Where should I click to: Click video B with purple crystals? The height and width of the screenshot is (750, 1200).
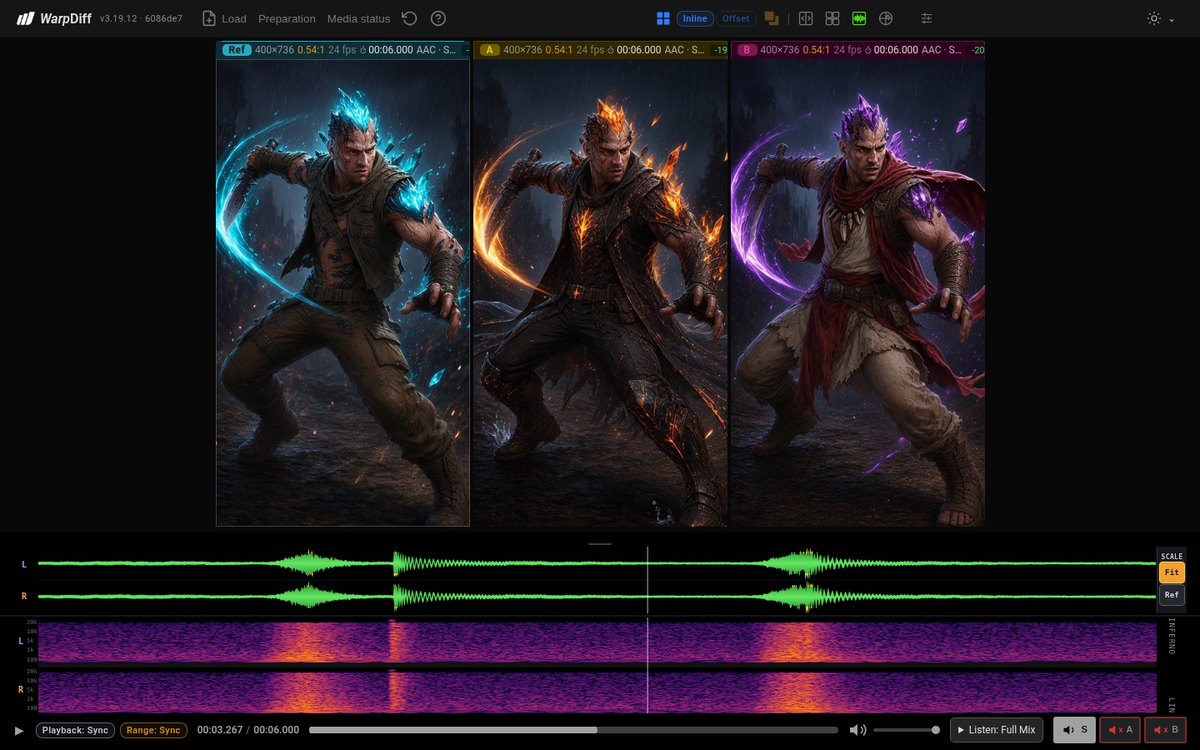click(x=858, y=292)
